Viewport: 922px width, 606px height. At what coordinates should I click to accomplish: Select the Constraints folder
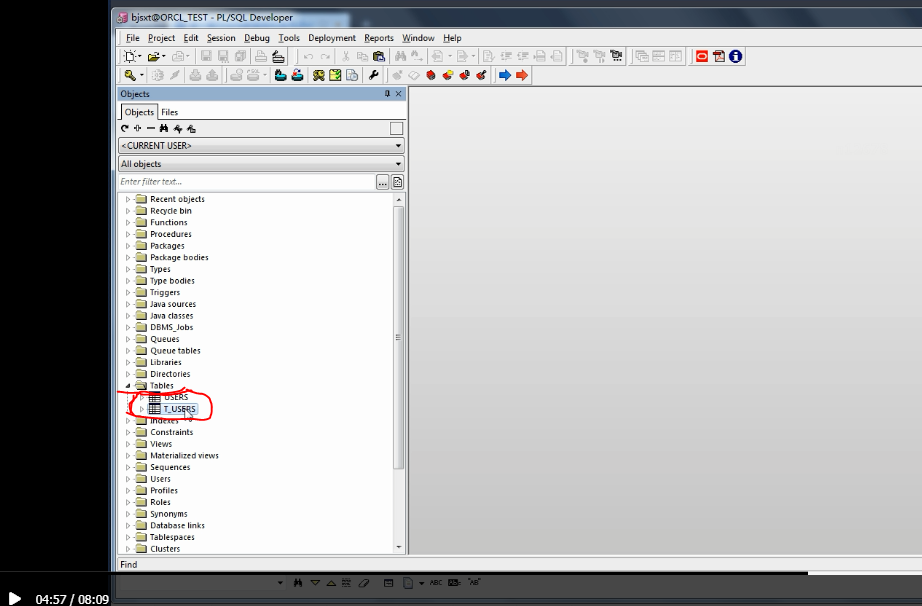(x=171, y=432)
